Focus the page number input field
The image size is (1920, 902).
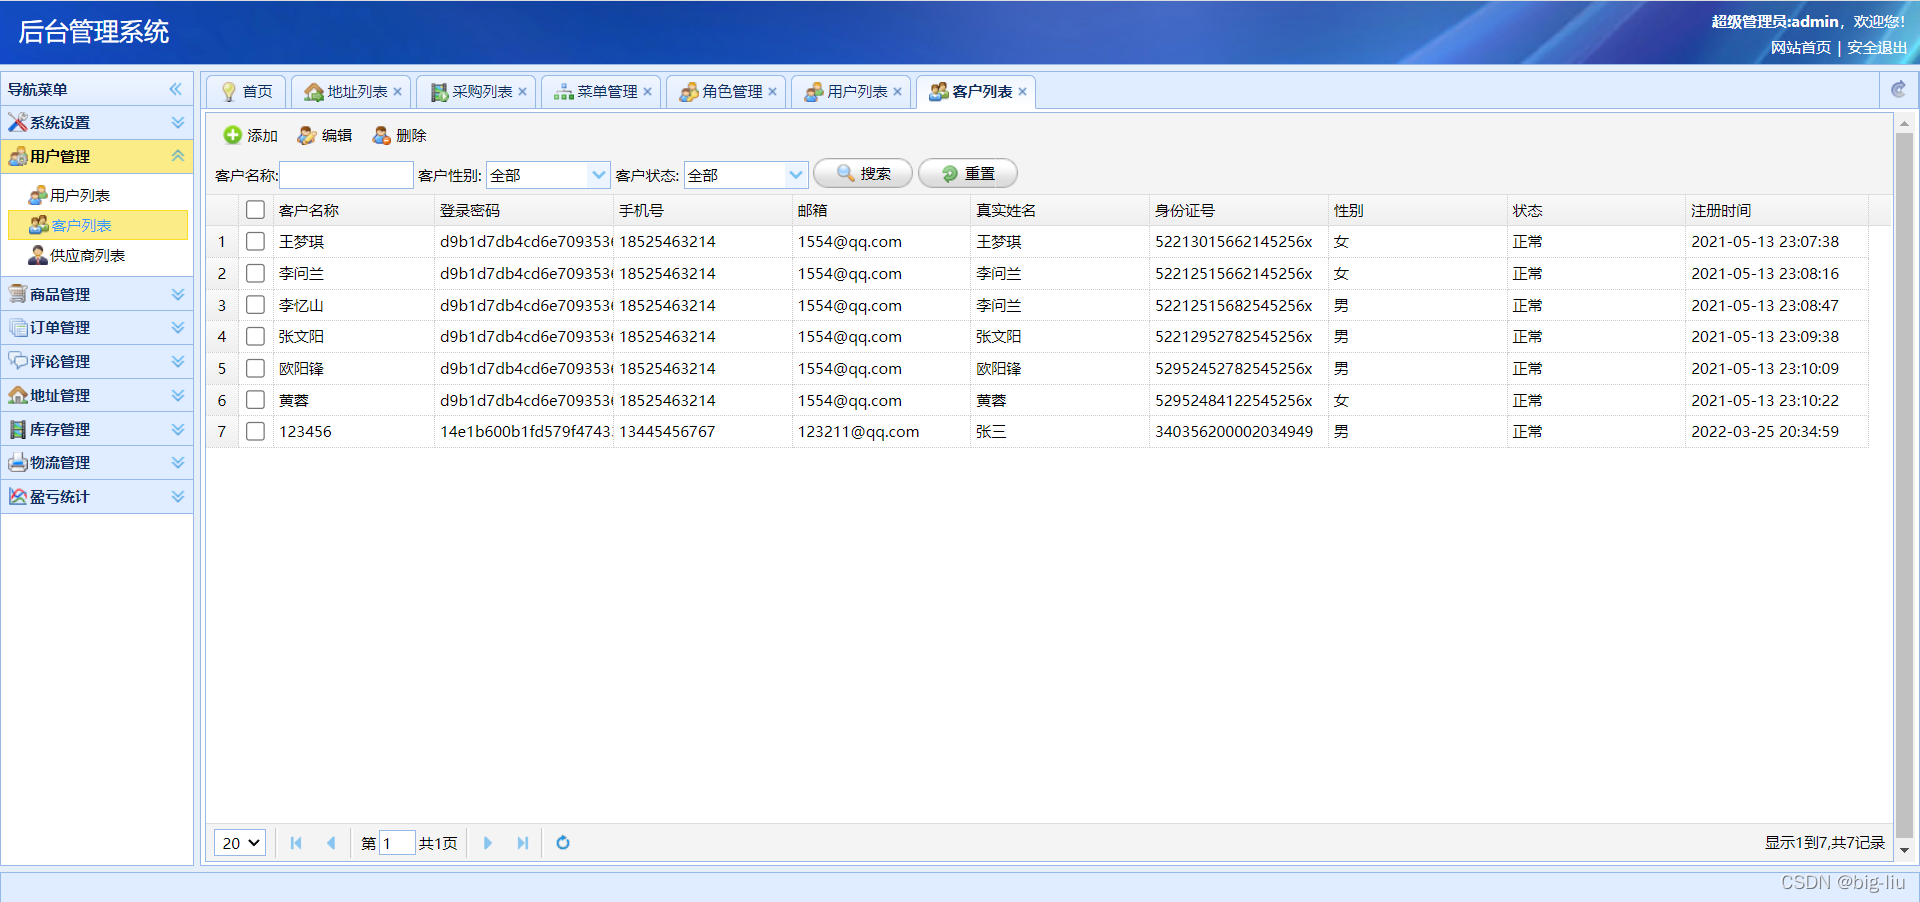click(397, 843)
